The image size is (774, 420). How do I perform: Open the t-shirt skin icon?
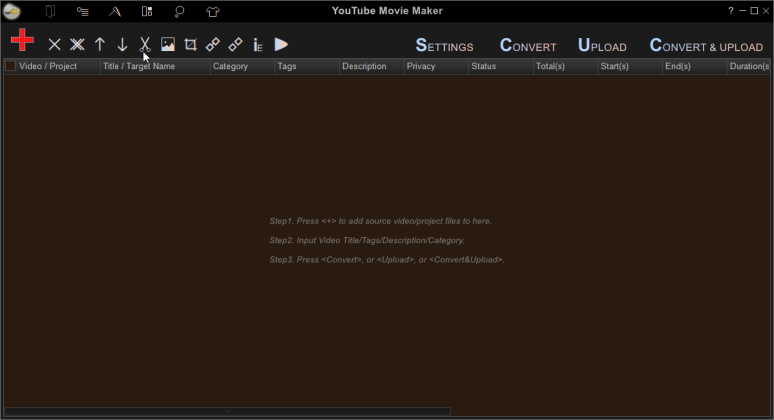(x=213, y=11)
